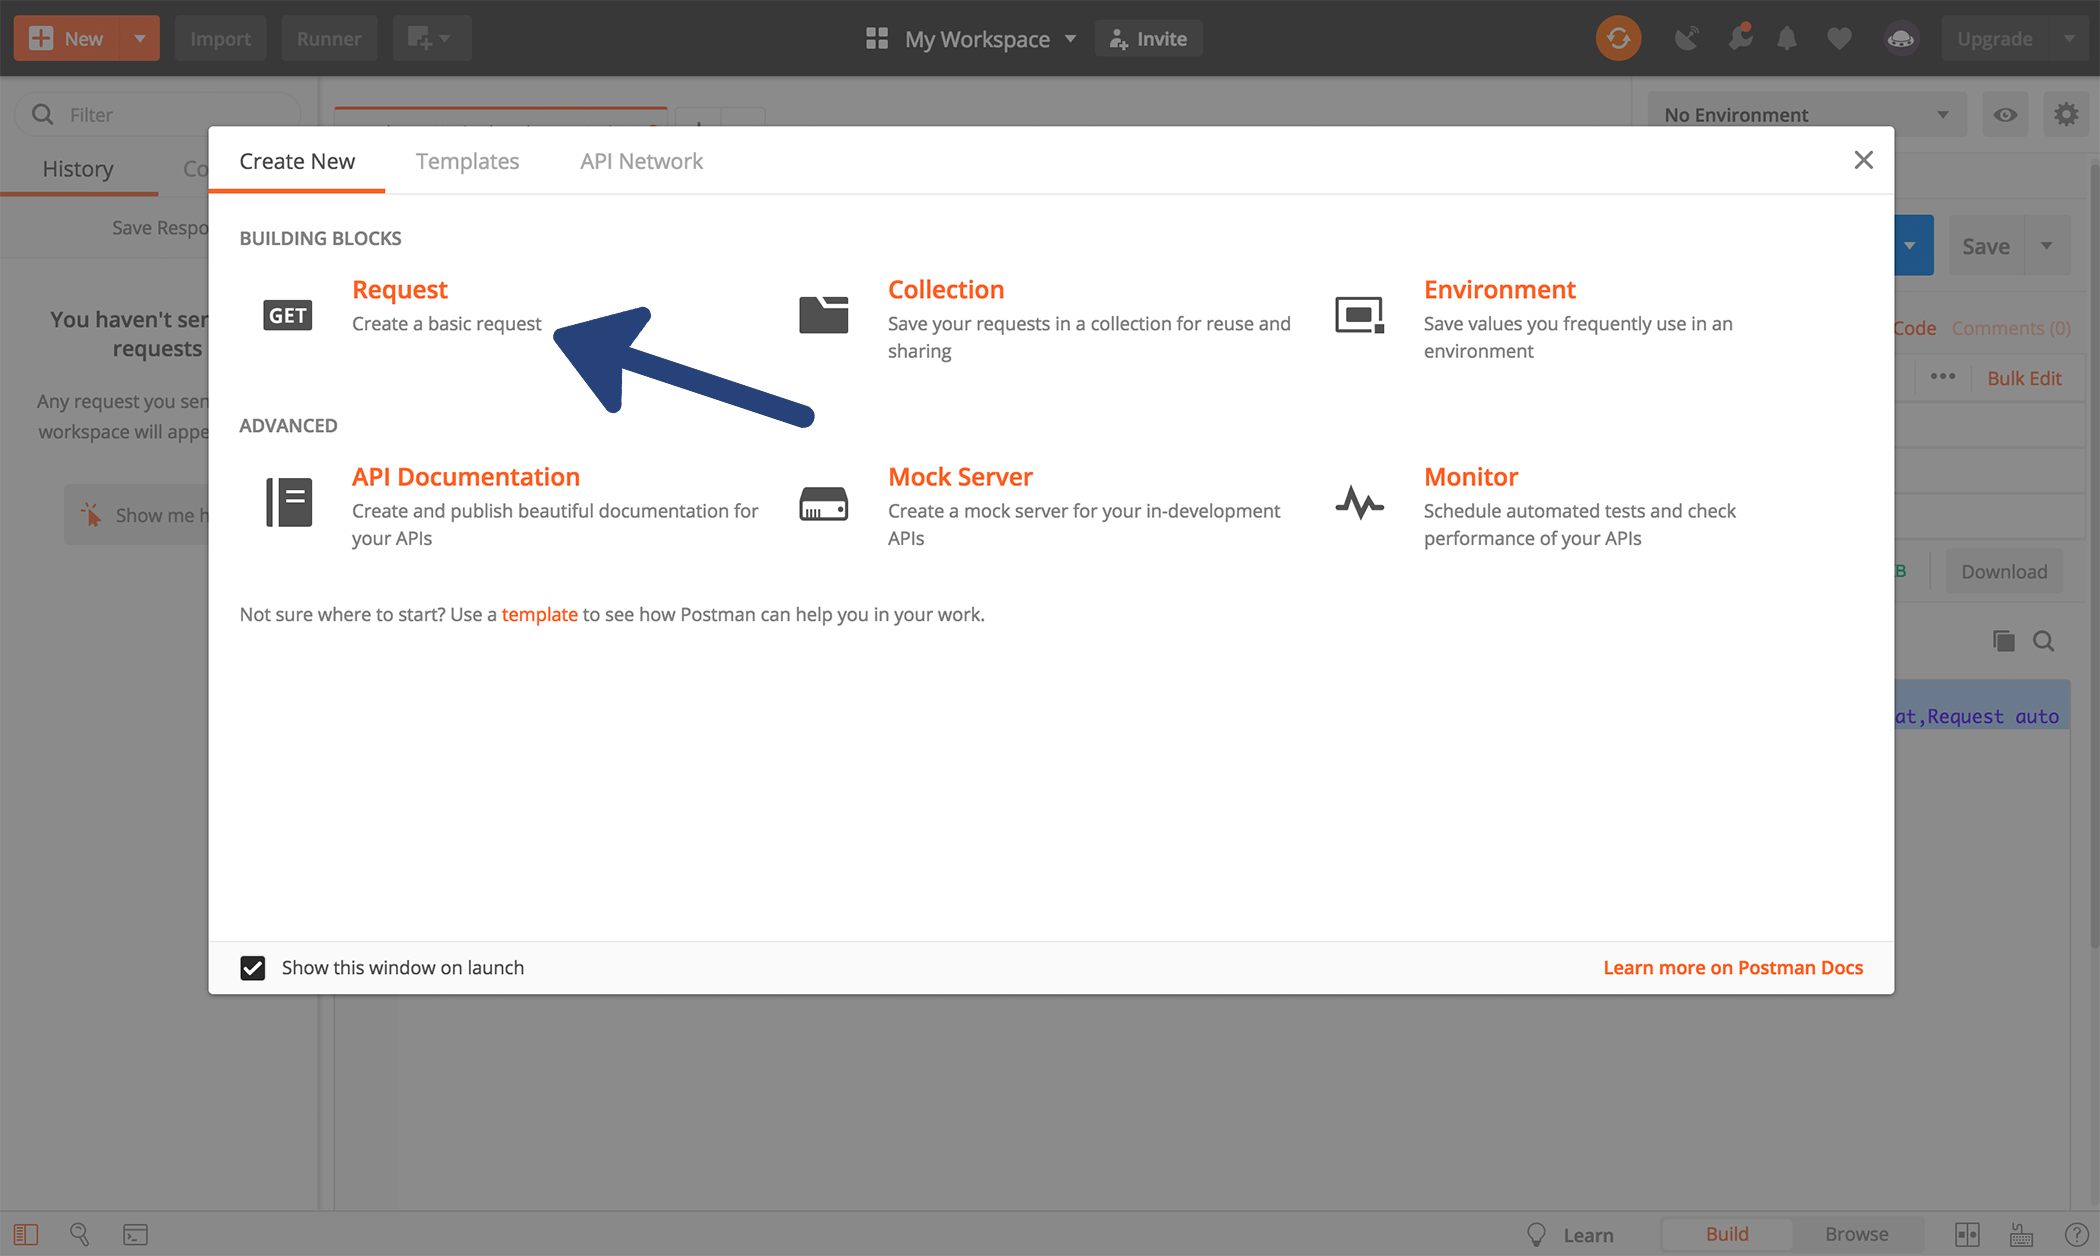Click the Mock Server icon
This screenshot has height=1256, width=2100.
[x=823, y=503]
